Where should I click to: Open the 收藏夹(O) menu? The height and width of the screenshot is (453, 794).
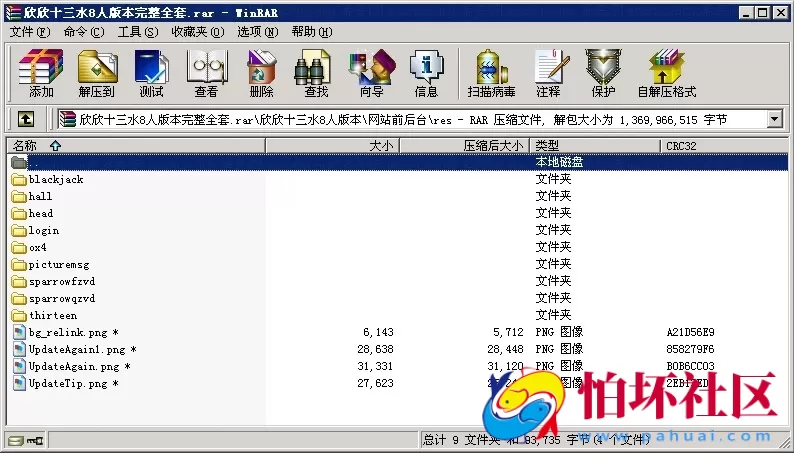[197, 32]
